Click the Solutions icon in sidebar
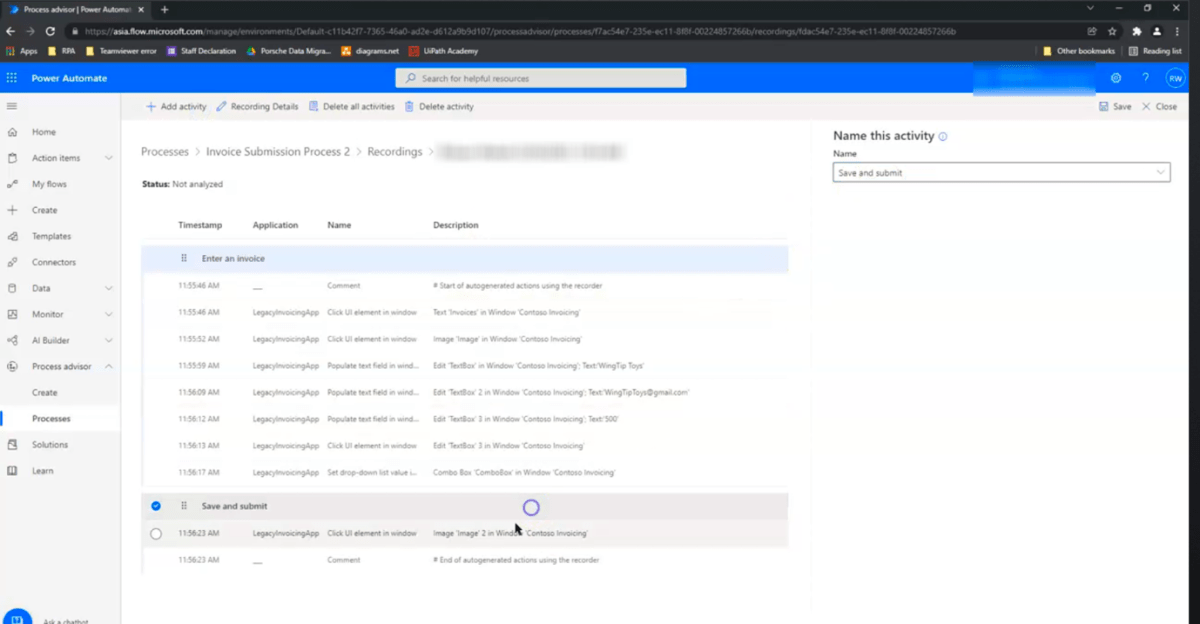The image size is (1200, 624). [x=12, y=444]
